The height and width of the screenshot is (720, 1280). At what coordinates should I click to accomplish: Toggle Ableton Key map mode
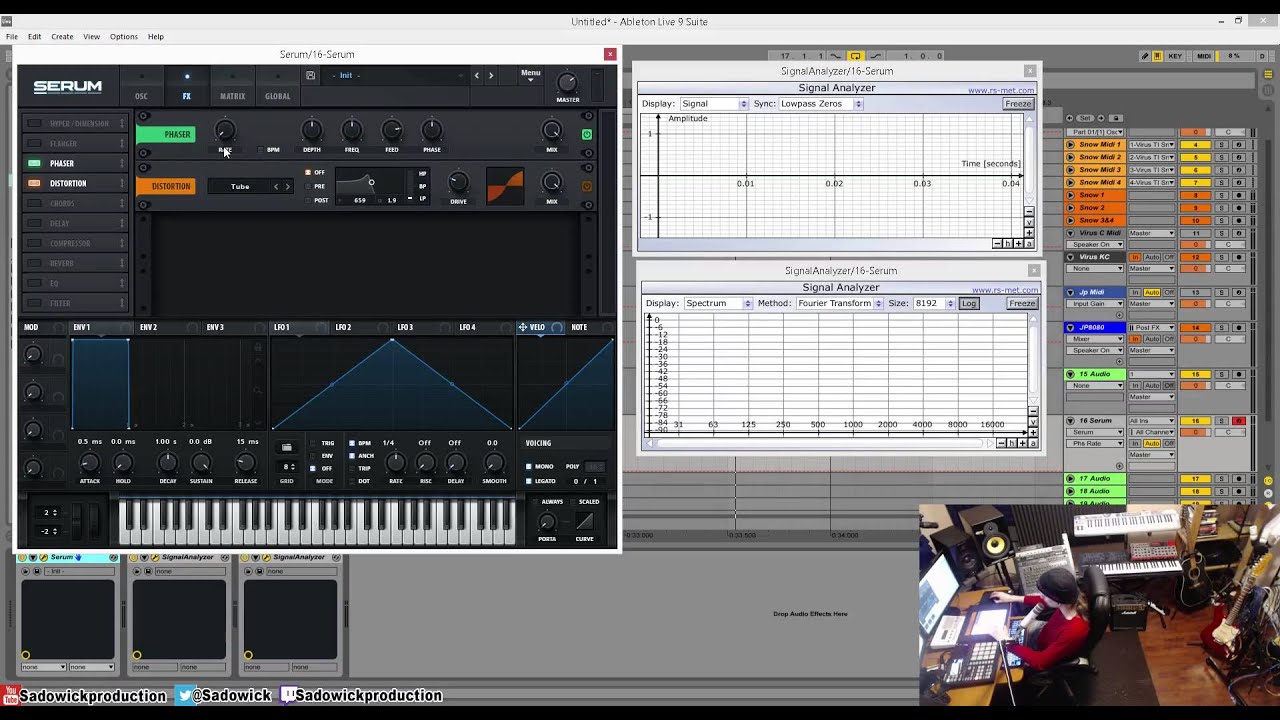[x=1174, y=56]
